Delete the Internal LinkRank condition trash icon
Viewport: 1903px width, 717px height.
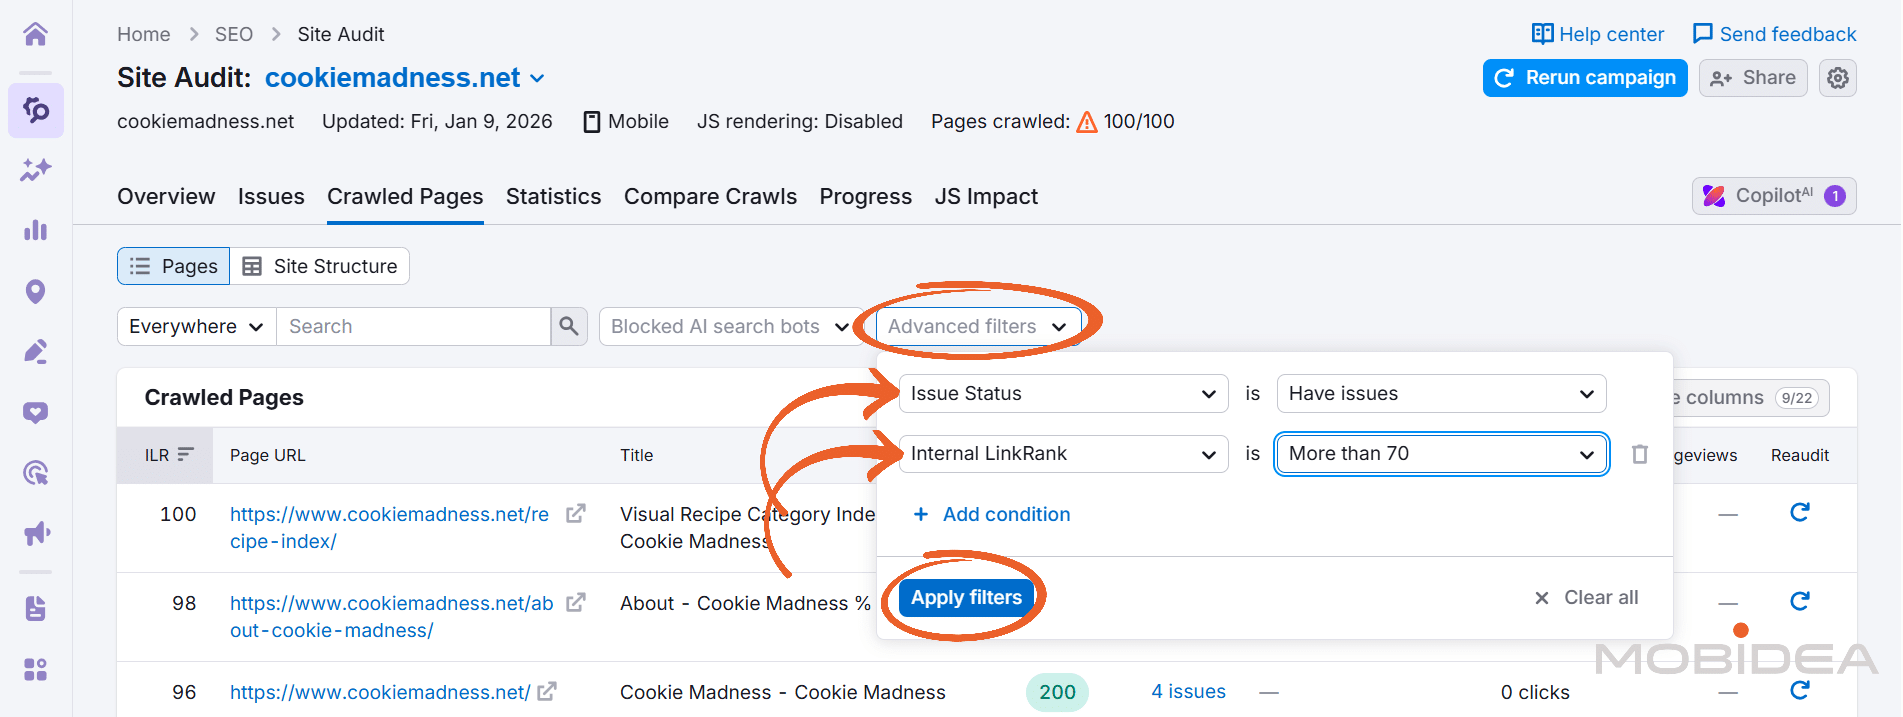[x=1640, y=454]
